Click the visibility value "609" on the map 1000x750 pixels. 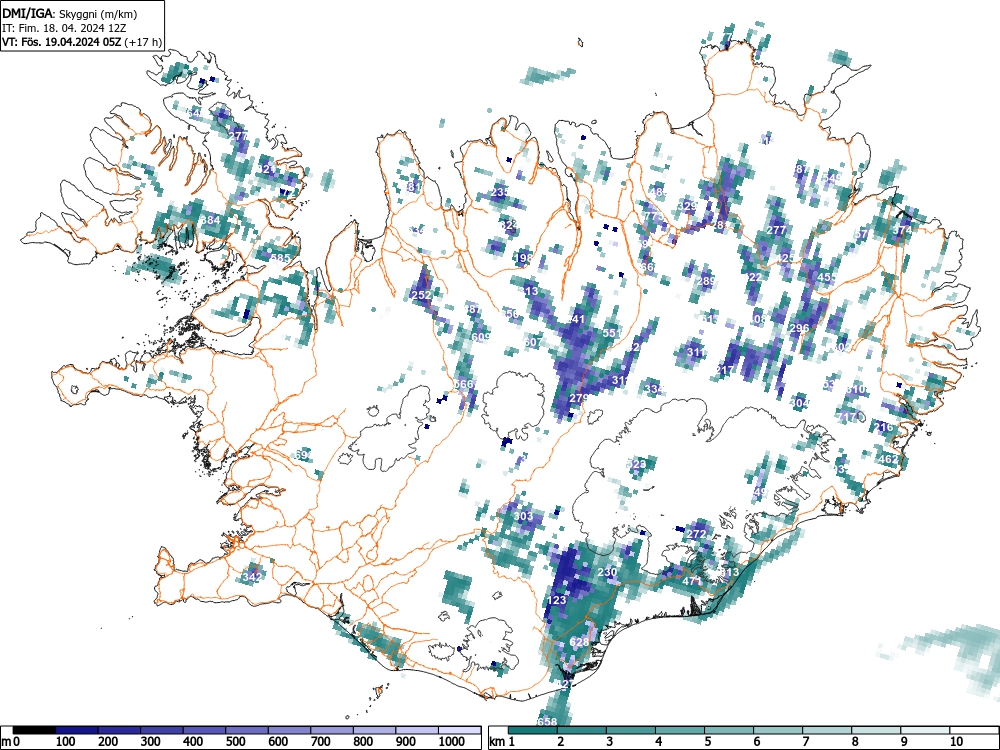pyautogui.click(x=481, y=337)
